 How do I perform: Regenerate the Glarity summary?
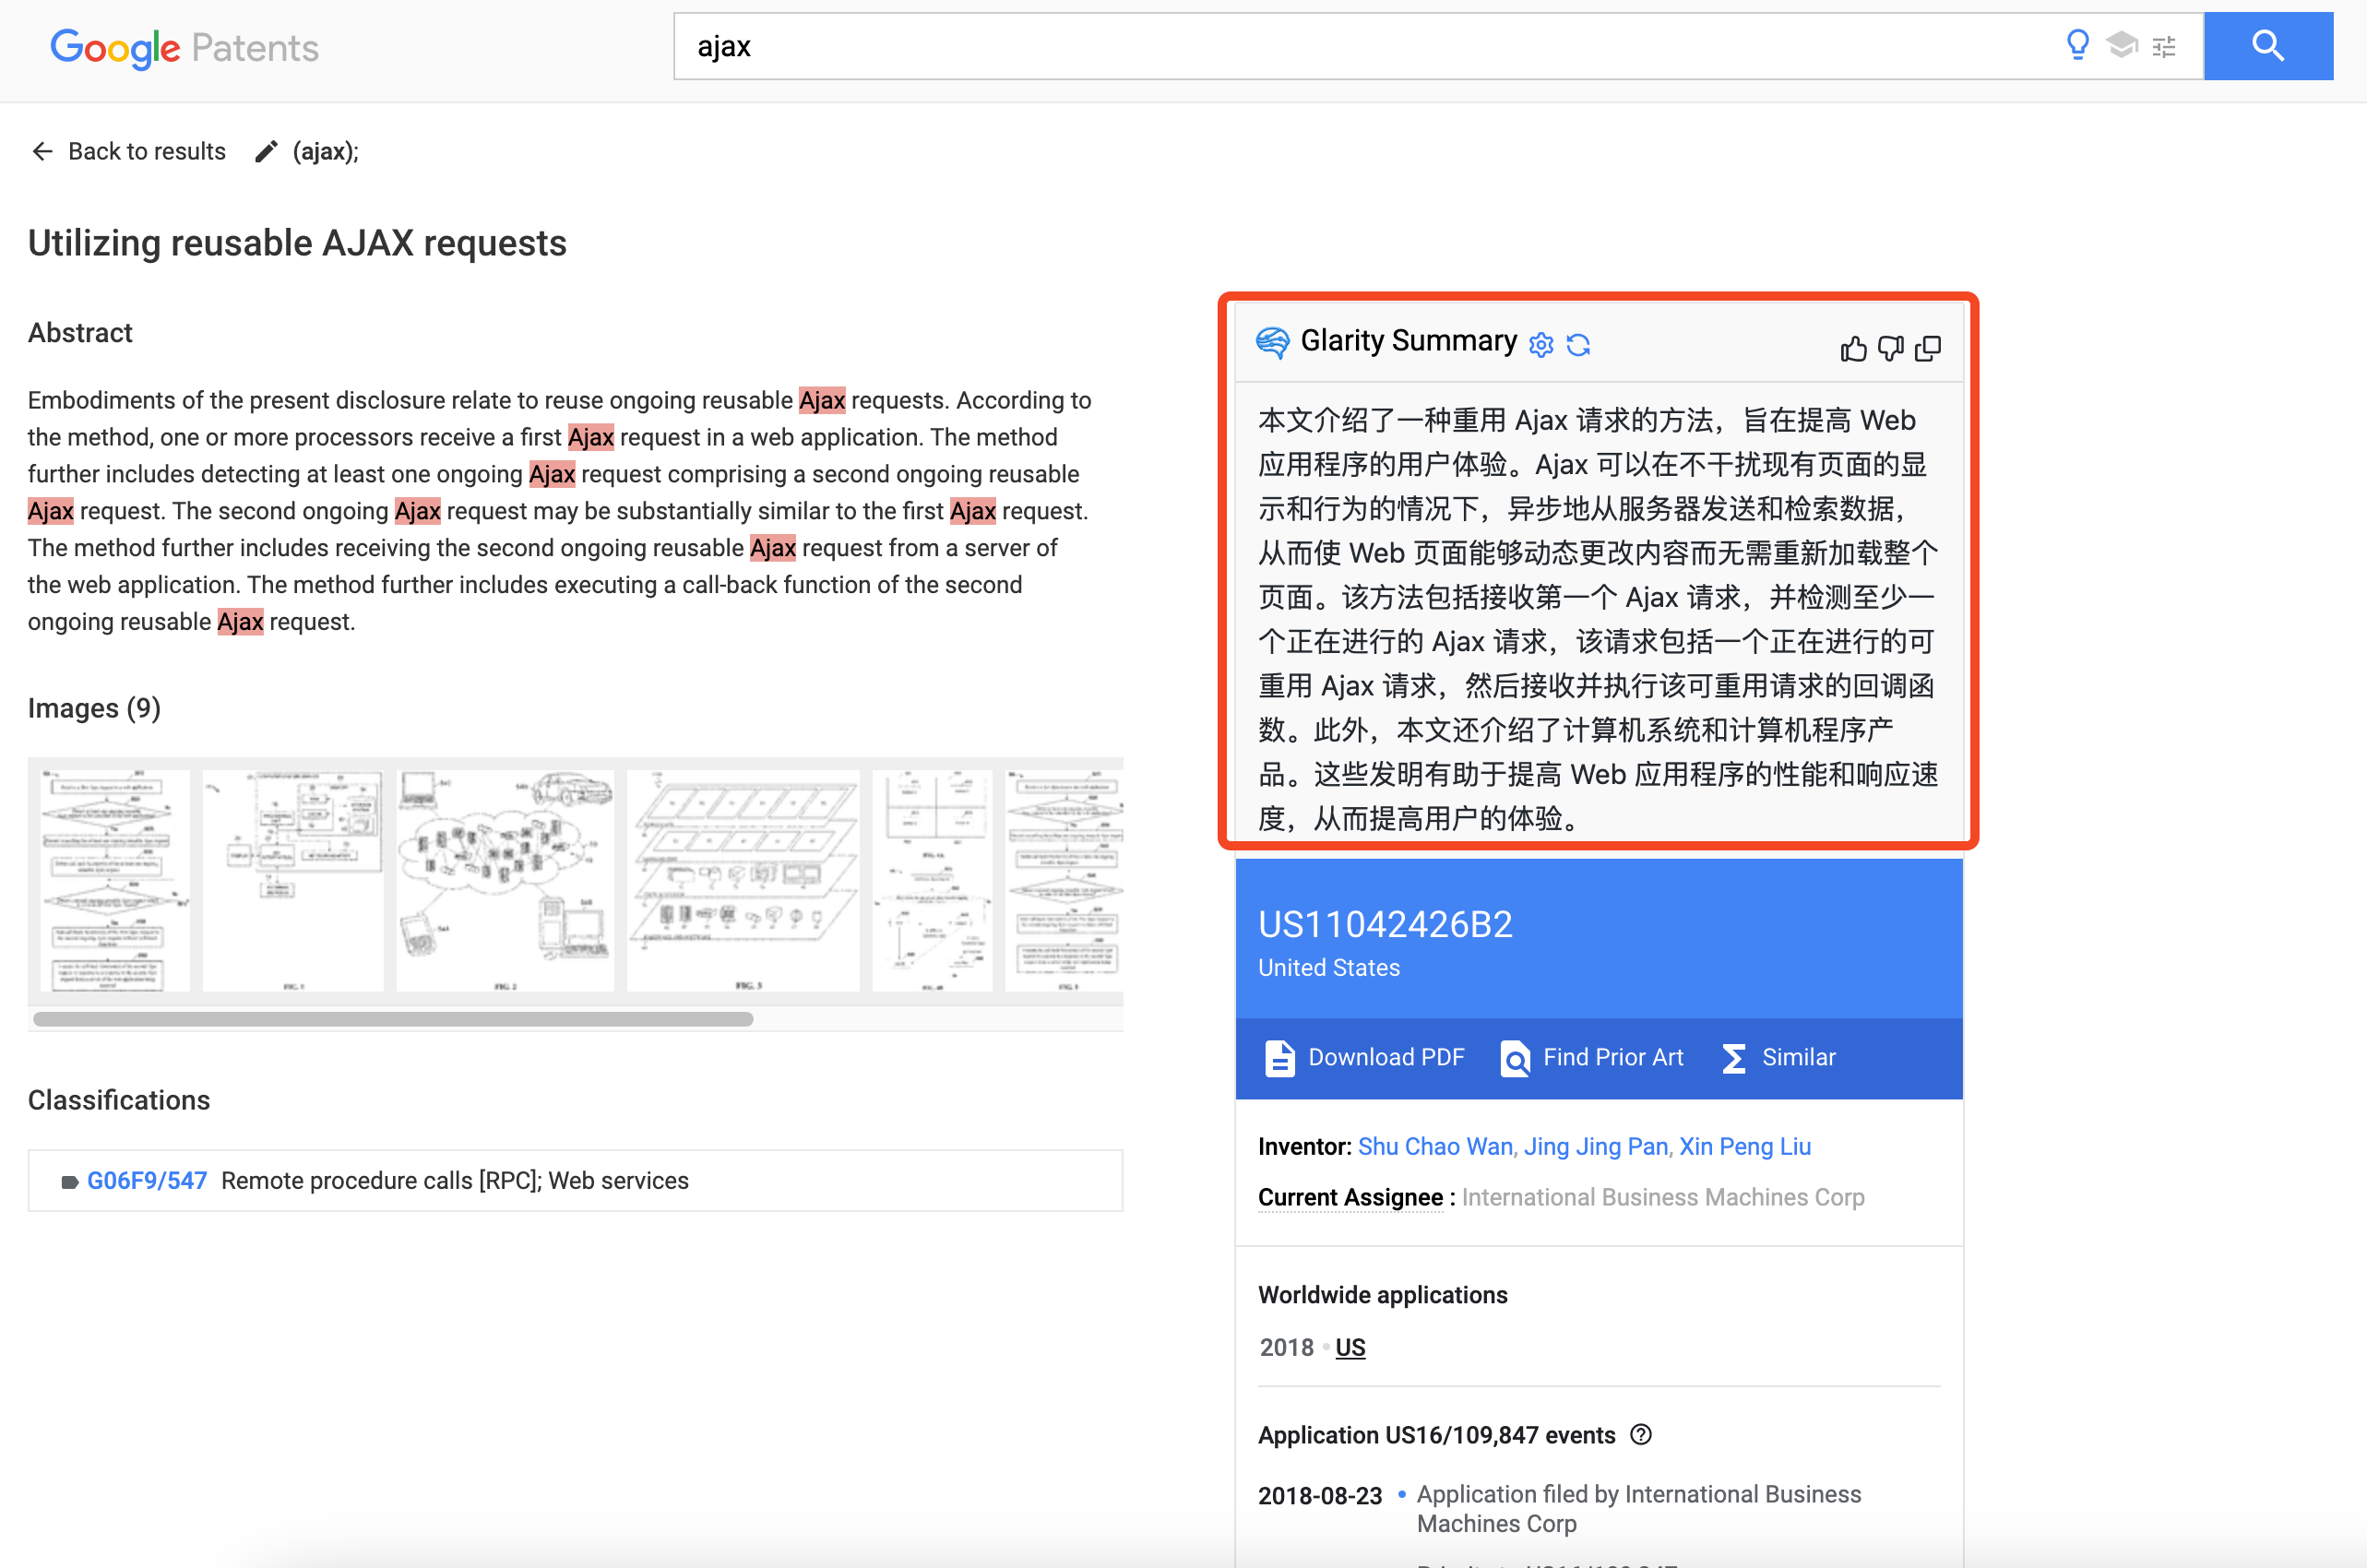(x=1579, y=344)
